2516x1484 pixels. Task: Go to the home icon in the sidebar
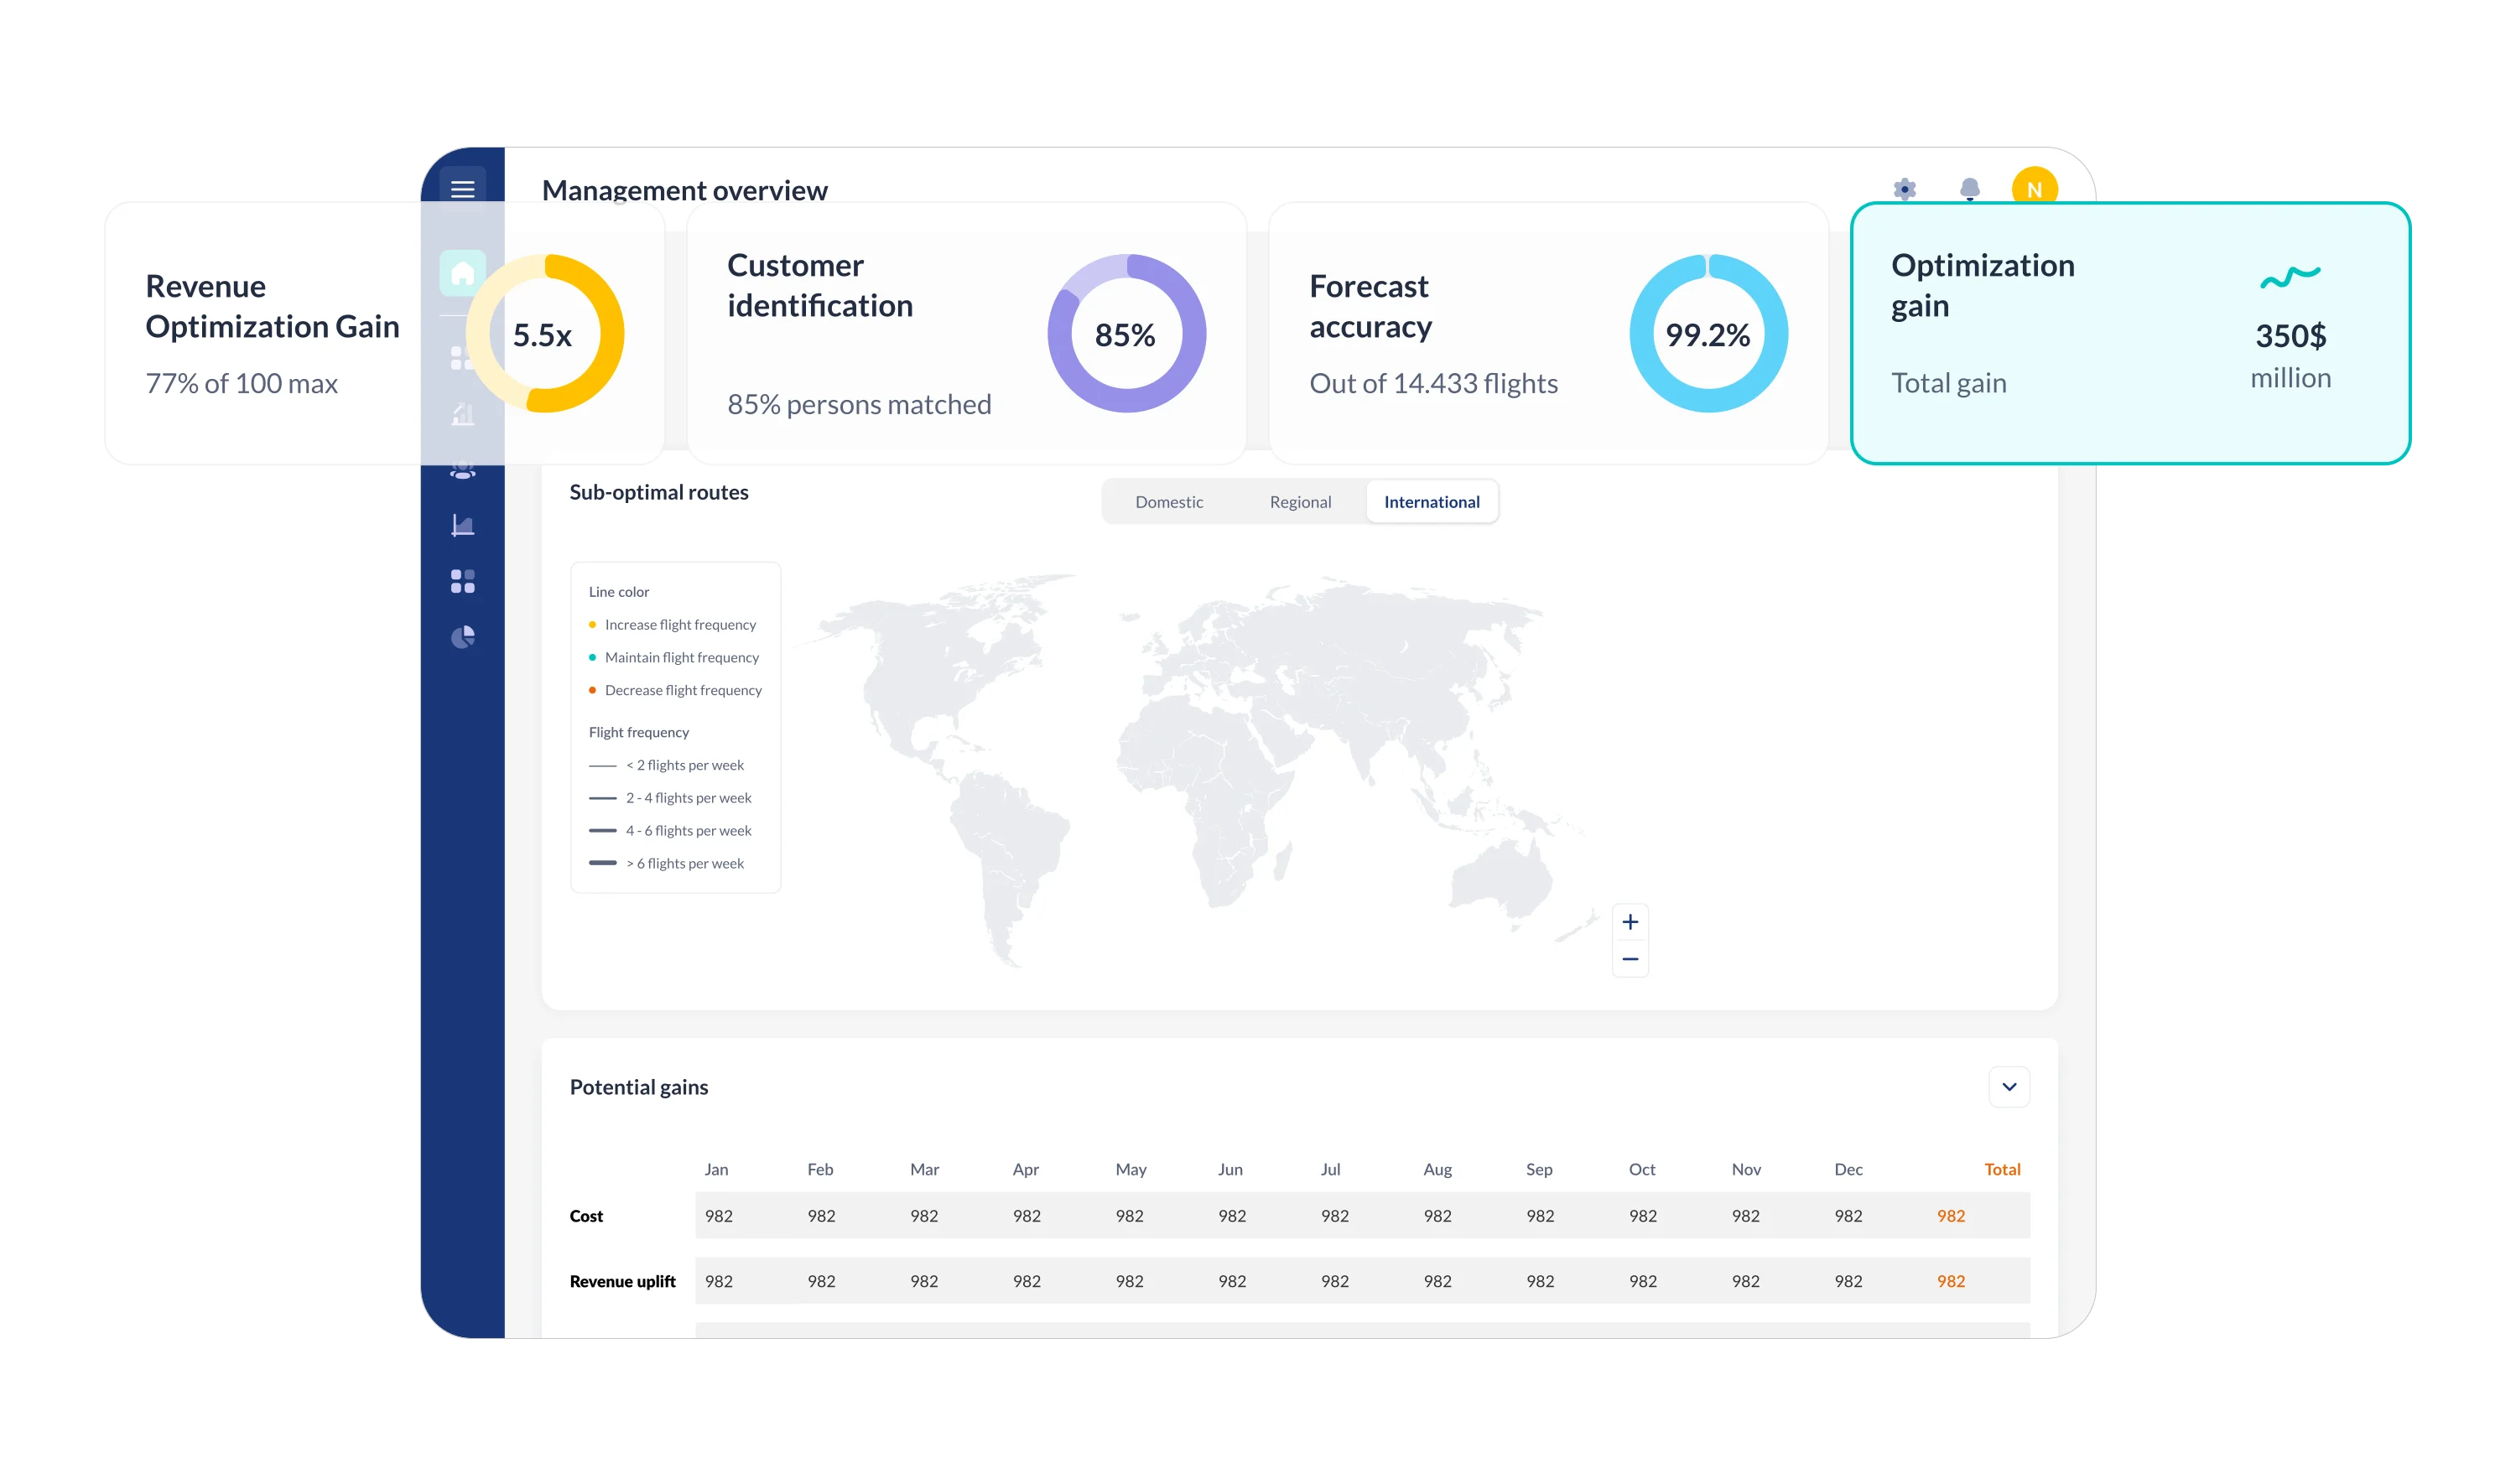point(462,273)
